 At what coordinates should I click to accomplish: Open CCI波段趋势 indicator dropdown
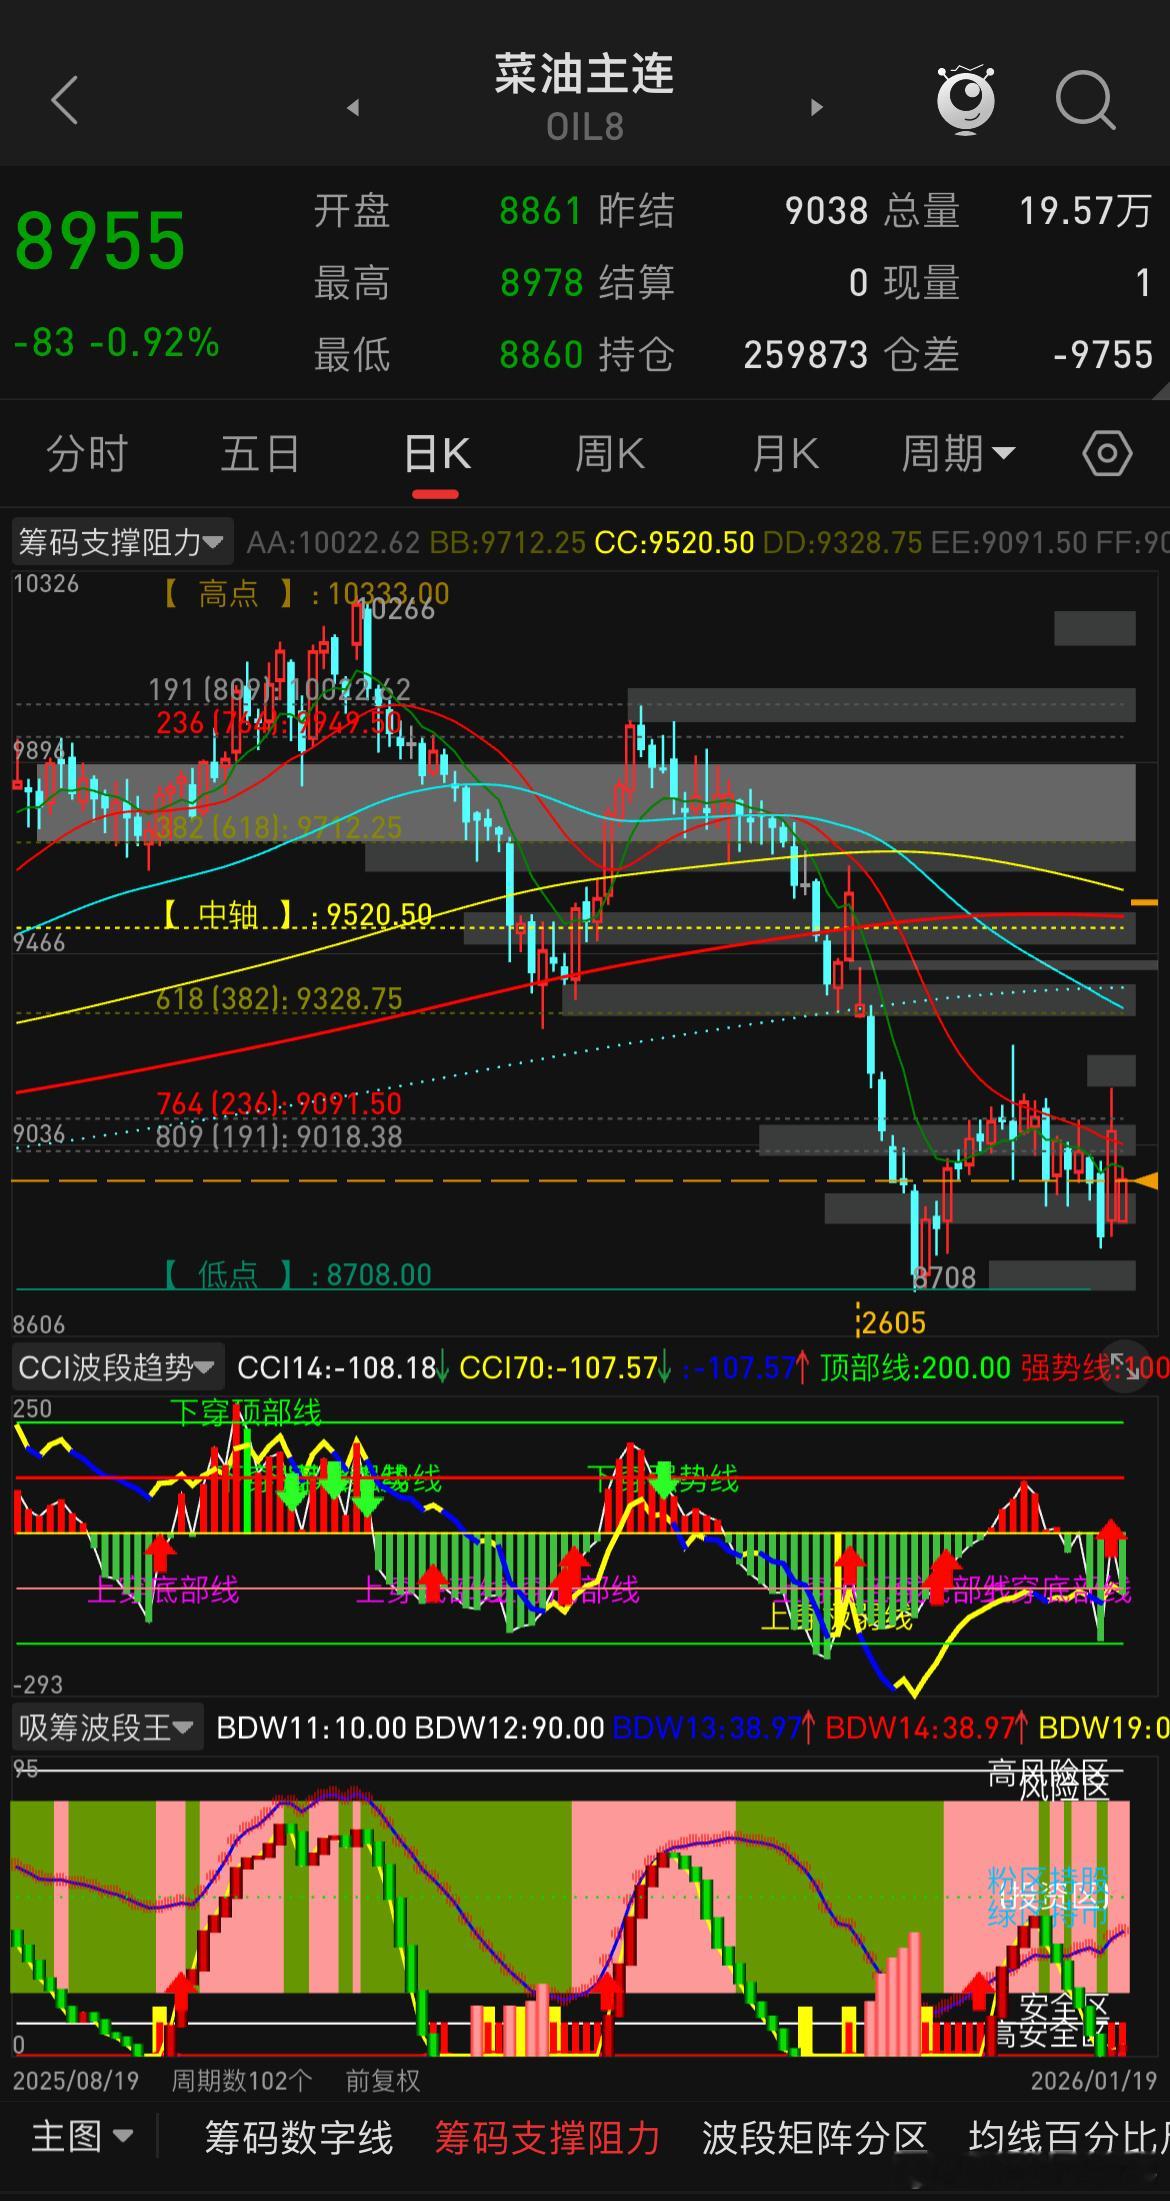[116, 1367]
